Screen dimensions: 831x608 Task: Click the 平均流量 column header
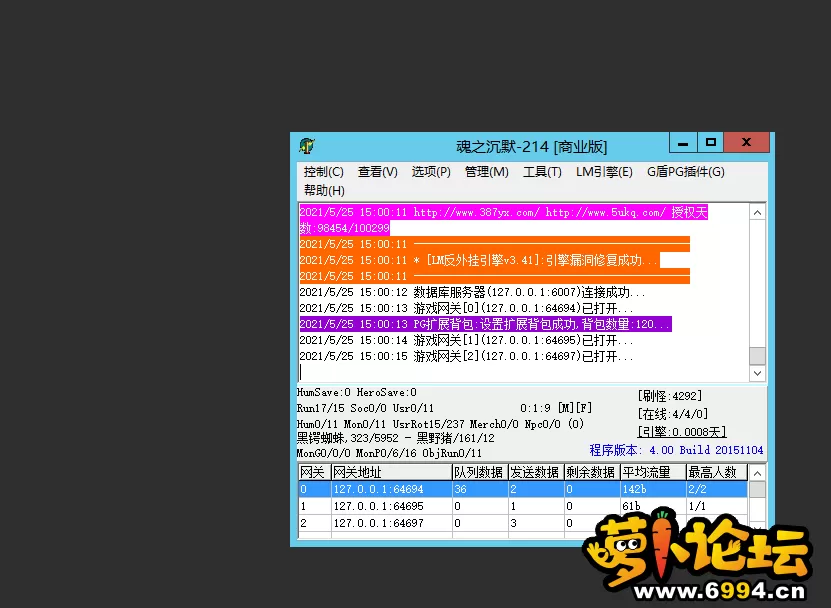pos(653,472)
